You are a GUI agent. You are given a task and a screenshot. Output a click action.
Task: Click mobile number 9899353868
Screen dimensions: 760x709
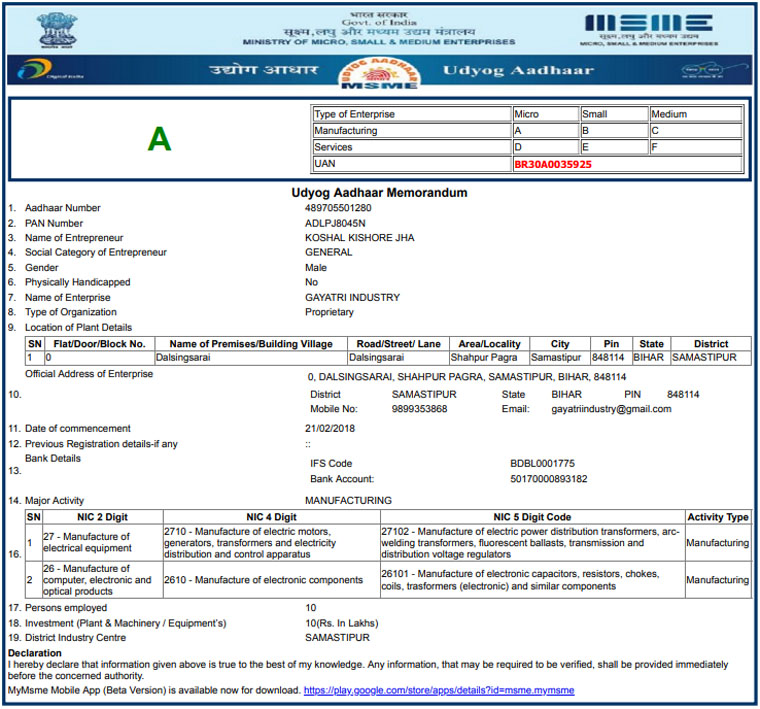tap(419, 409)
